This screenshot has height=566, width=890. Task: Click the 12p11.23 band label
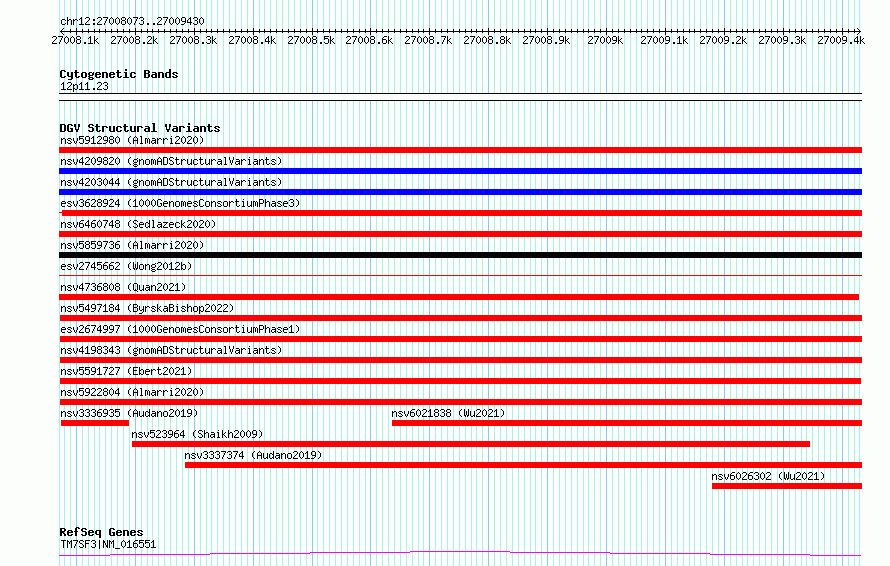84,86
